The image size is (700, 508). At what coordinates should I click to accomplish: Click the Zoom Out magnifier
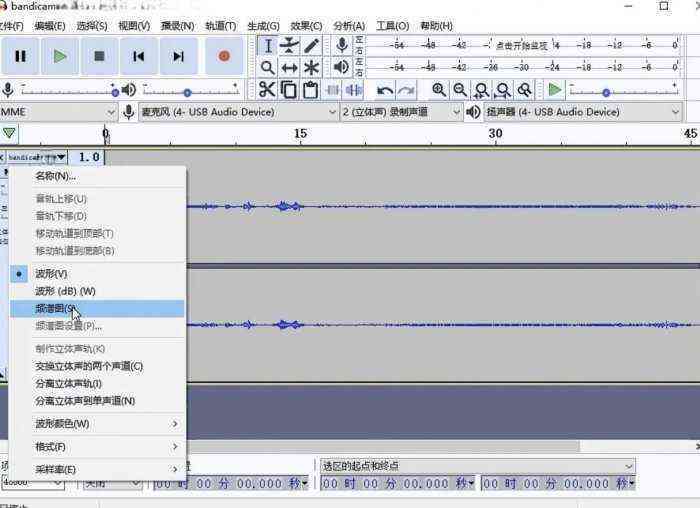click(460, 90)
